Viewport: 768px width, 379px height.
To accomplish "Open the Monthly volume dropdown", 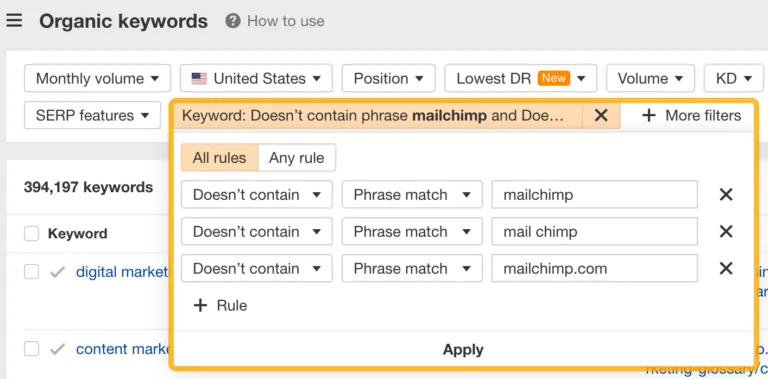I will 97,78.
